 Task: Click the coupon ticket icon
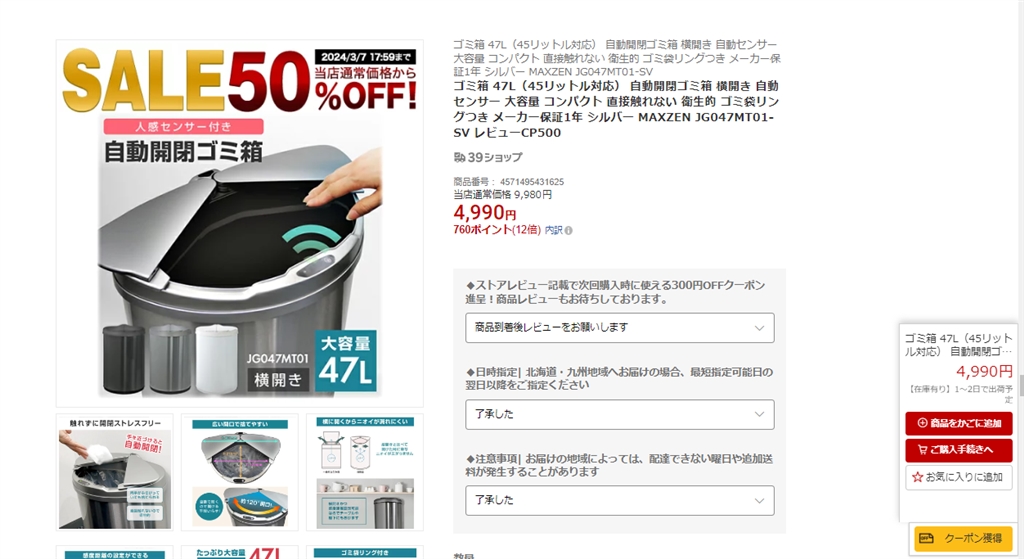pyautogui.click(x=926, y=538)
